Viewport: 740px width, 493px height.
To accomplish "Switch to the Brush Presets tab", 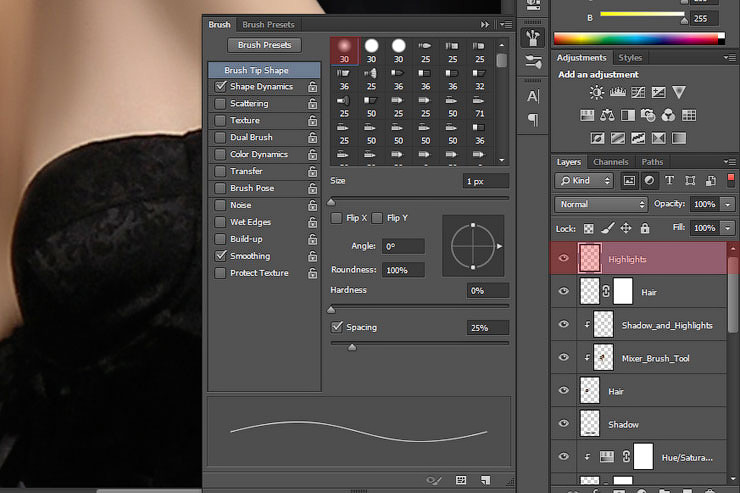I will (x=266, y=24).
